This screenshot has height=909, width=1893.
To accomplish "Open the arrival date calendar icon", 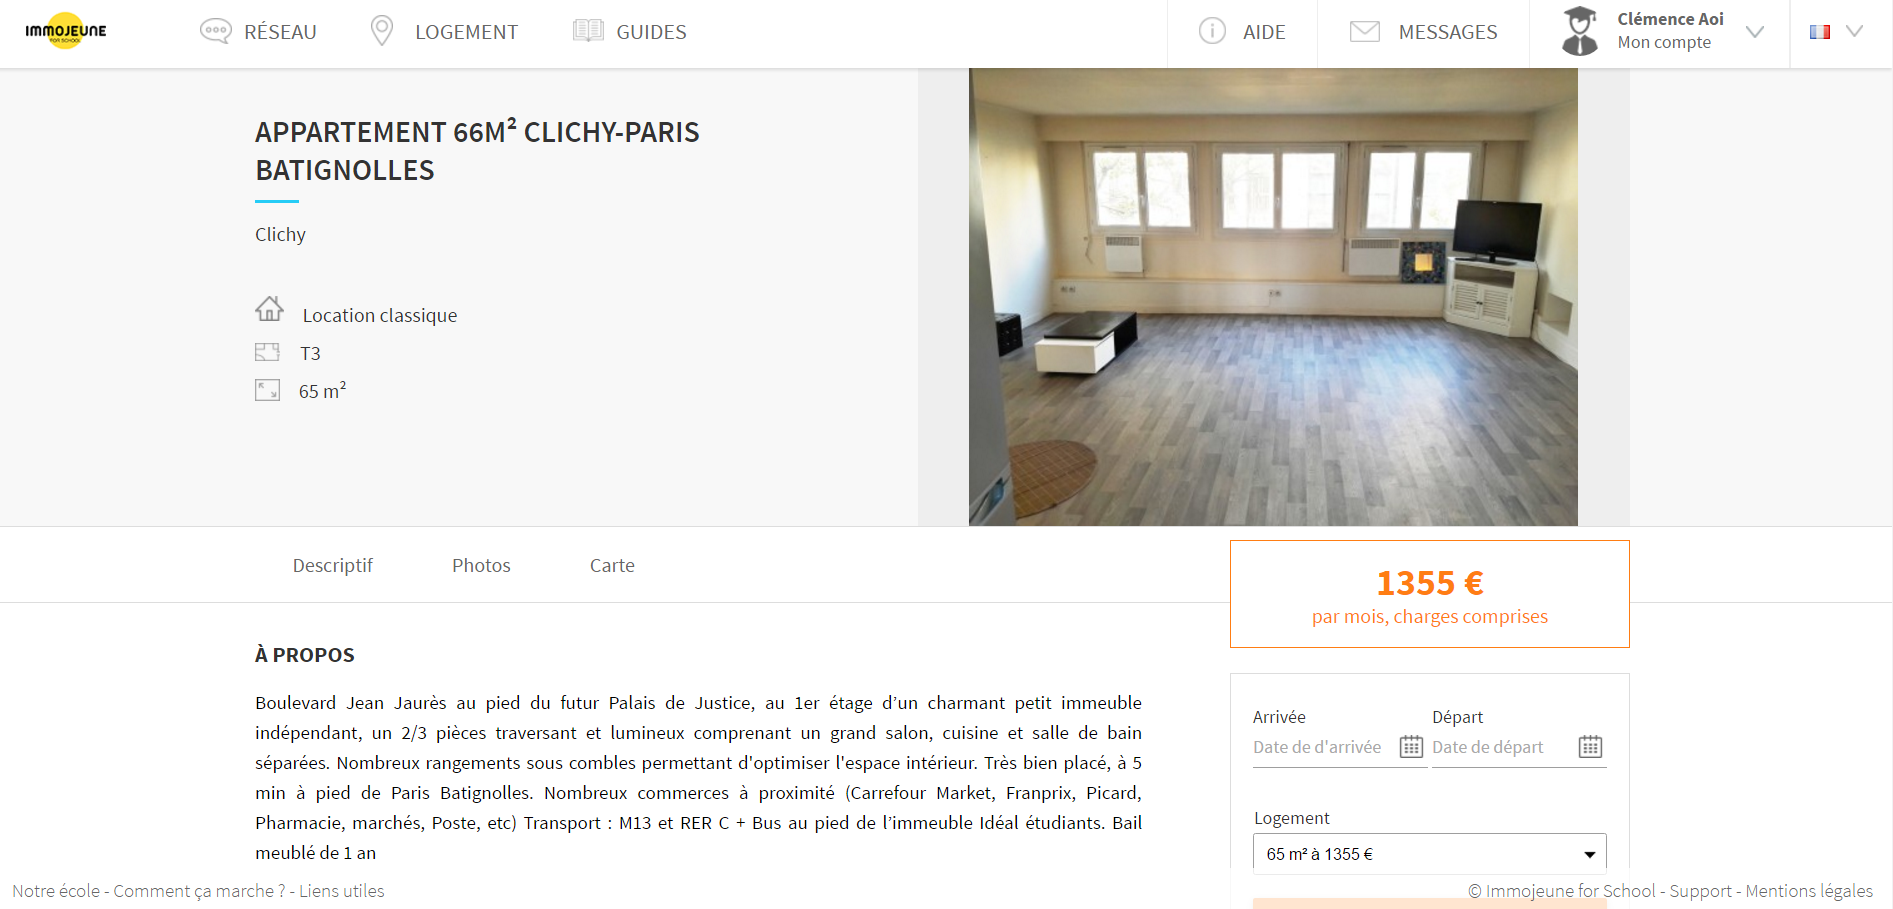I will [x=1411, y=746].
